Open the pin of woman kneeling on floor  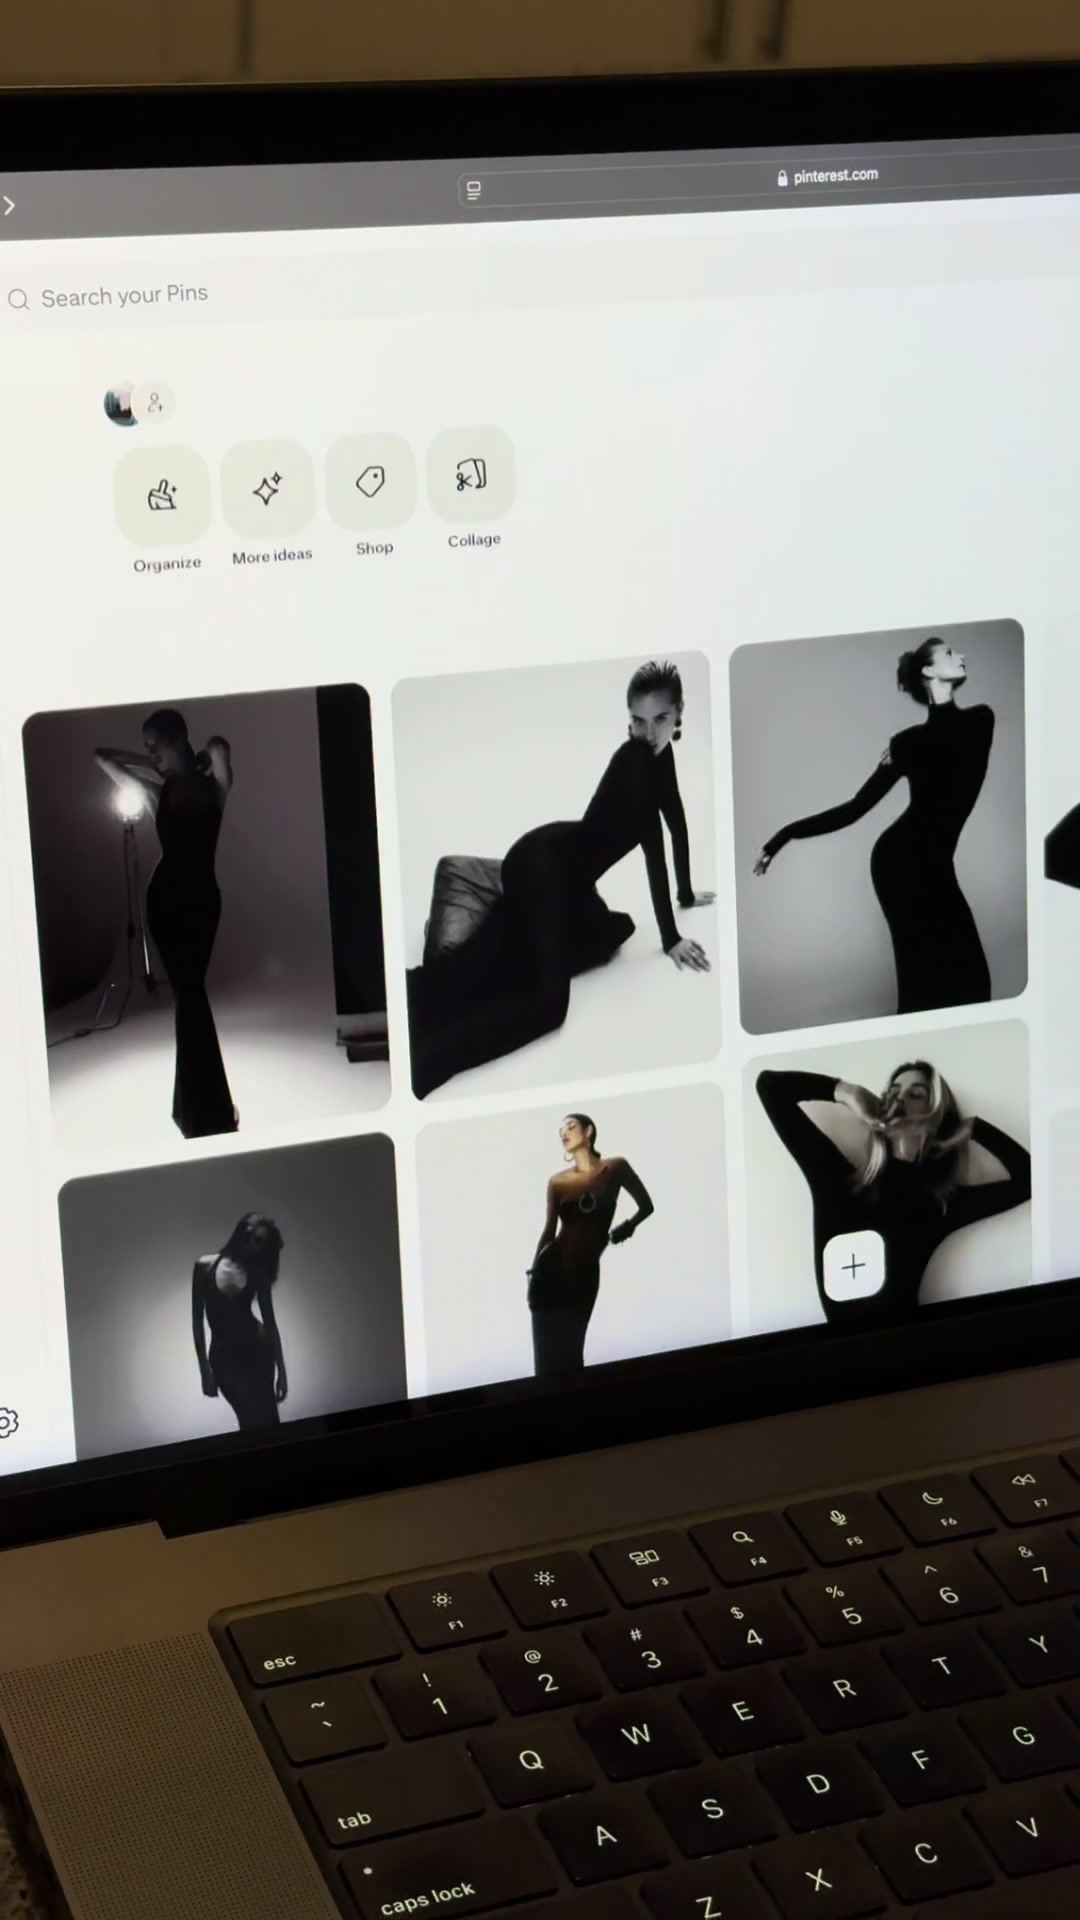click(x=556, y=874)
